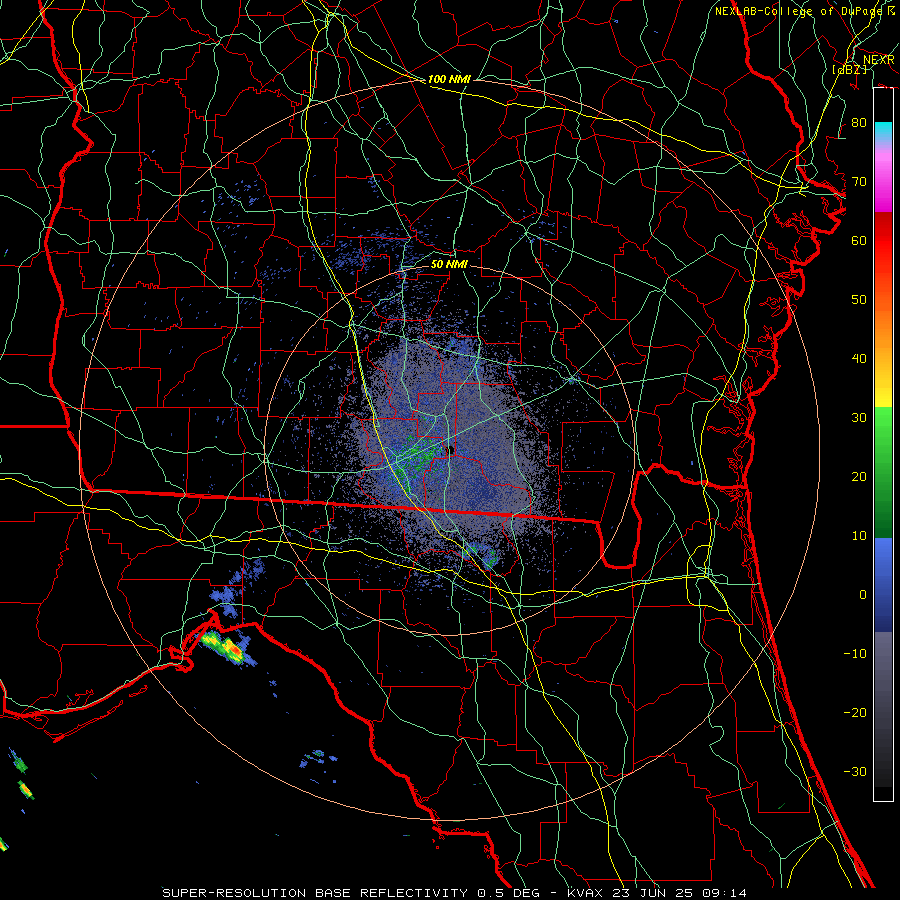Click the red-yellow storm cell near the coast
The width and height of the screenshot is (900, 900).
[227, 647]
